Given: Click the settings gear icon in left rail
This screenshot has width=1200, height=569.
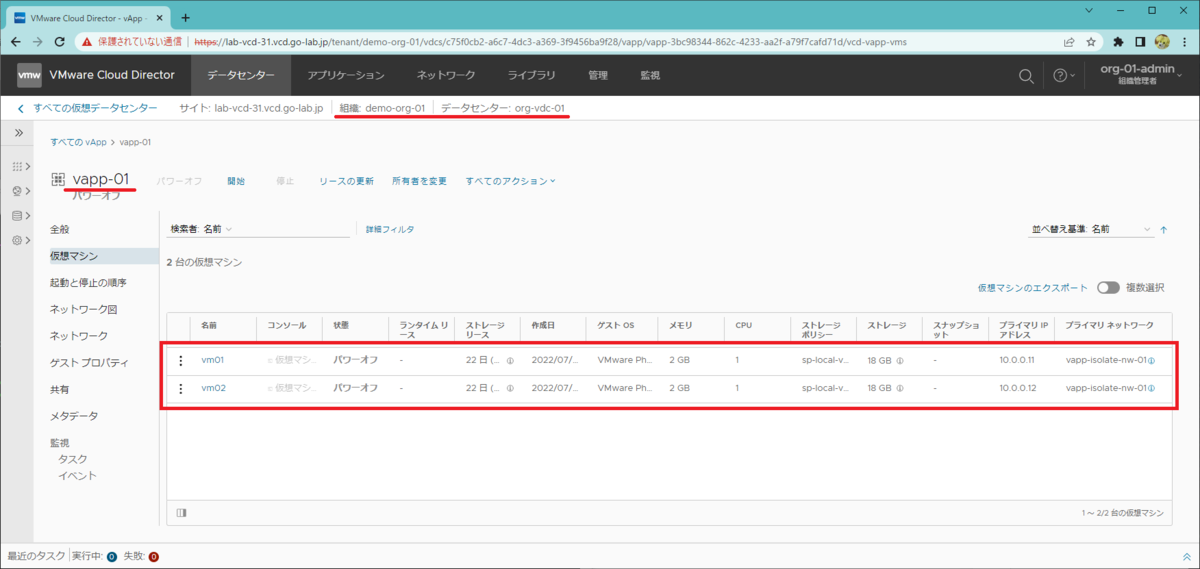Looking at the screenshot, I should [17, 241].
